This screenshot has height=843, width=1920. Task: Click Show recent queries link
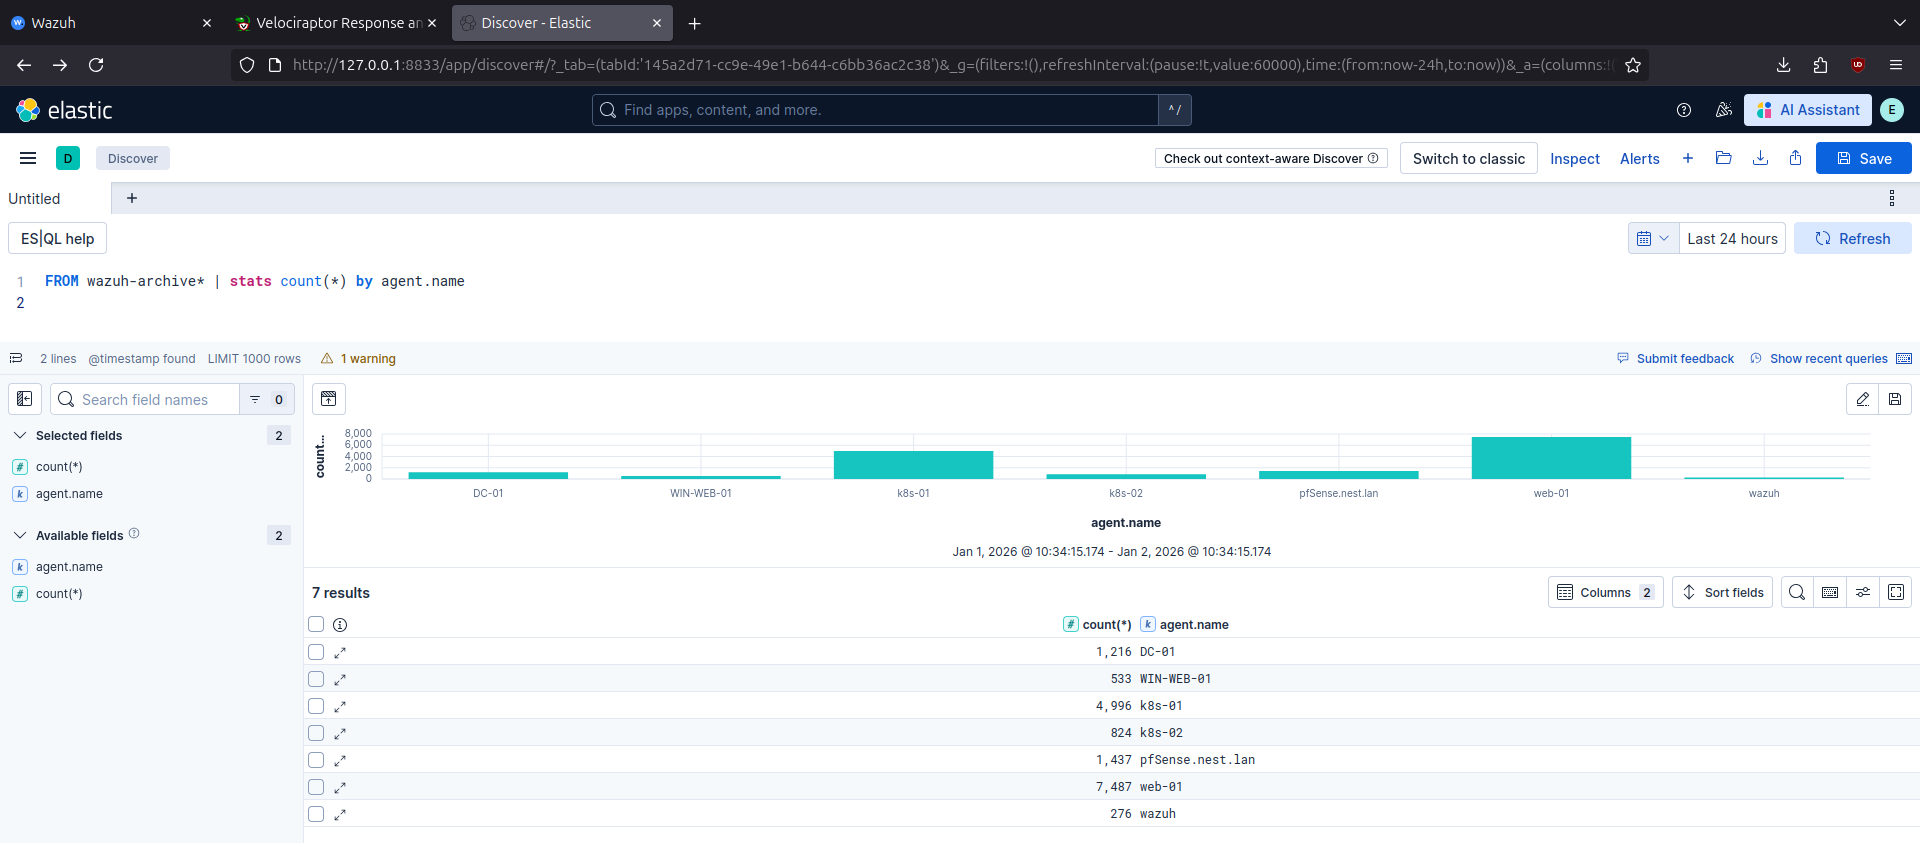click(x=1820, y=358)
